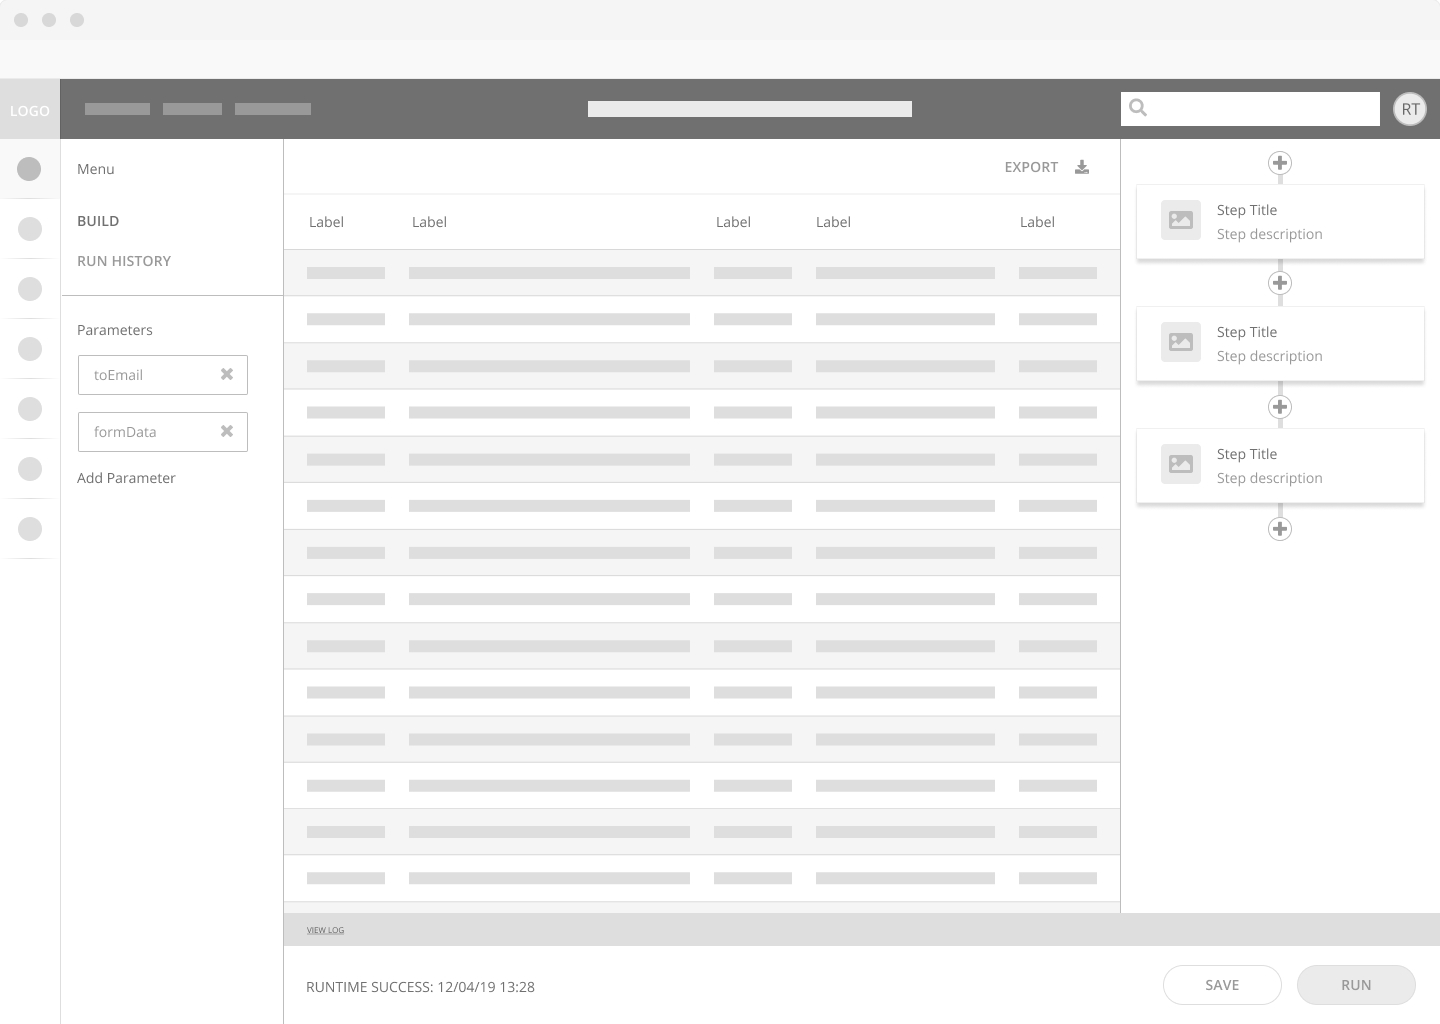Image resolution: width=1440 pixels, height=1024 pixels.
Task: Click the search magnifier icon in the header
Action: point(1139,108)
